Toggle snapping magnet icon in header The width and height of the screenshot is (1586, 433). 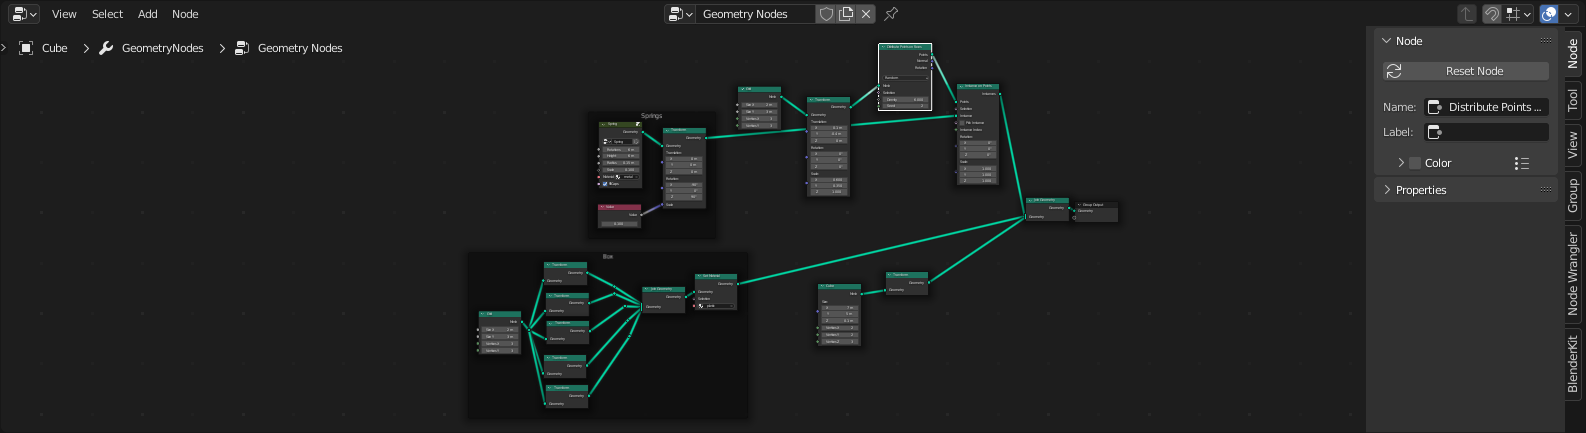point(1491,14)
